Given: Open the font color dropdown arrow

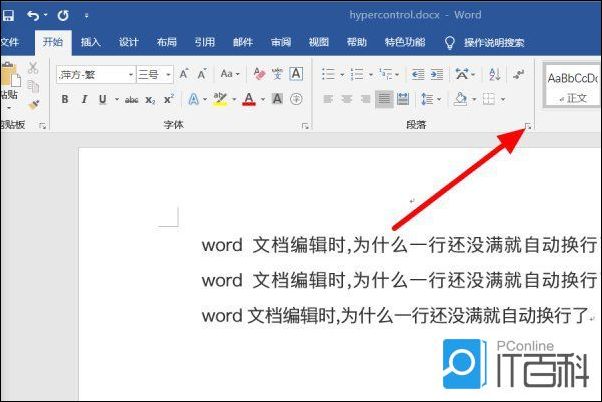Looking at the screenshot, I should pos(263,99).
